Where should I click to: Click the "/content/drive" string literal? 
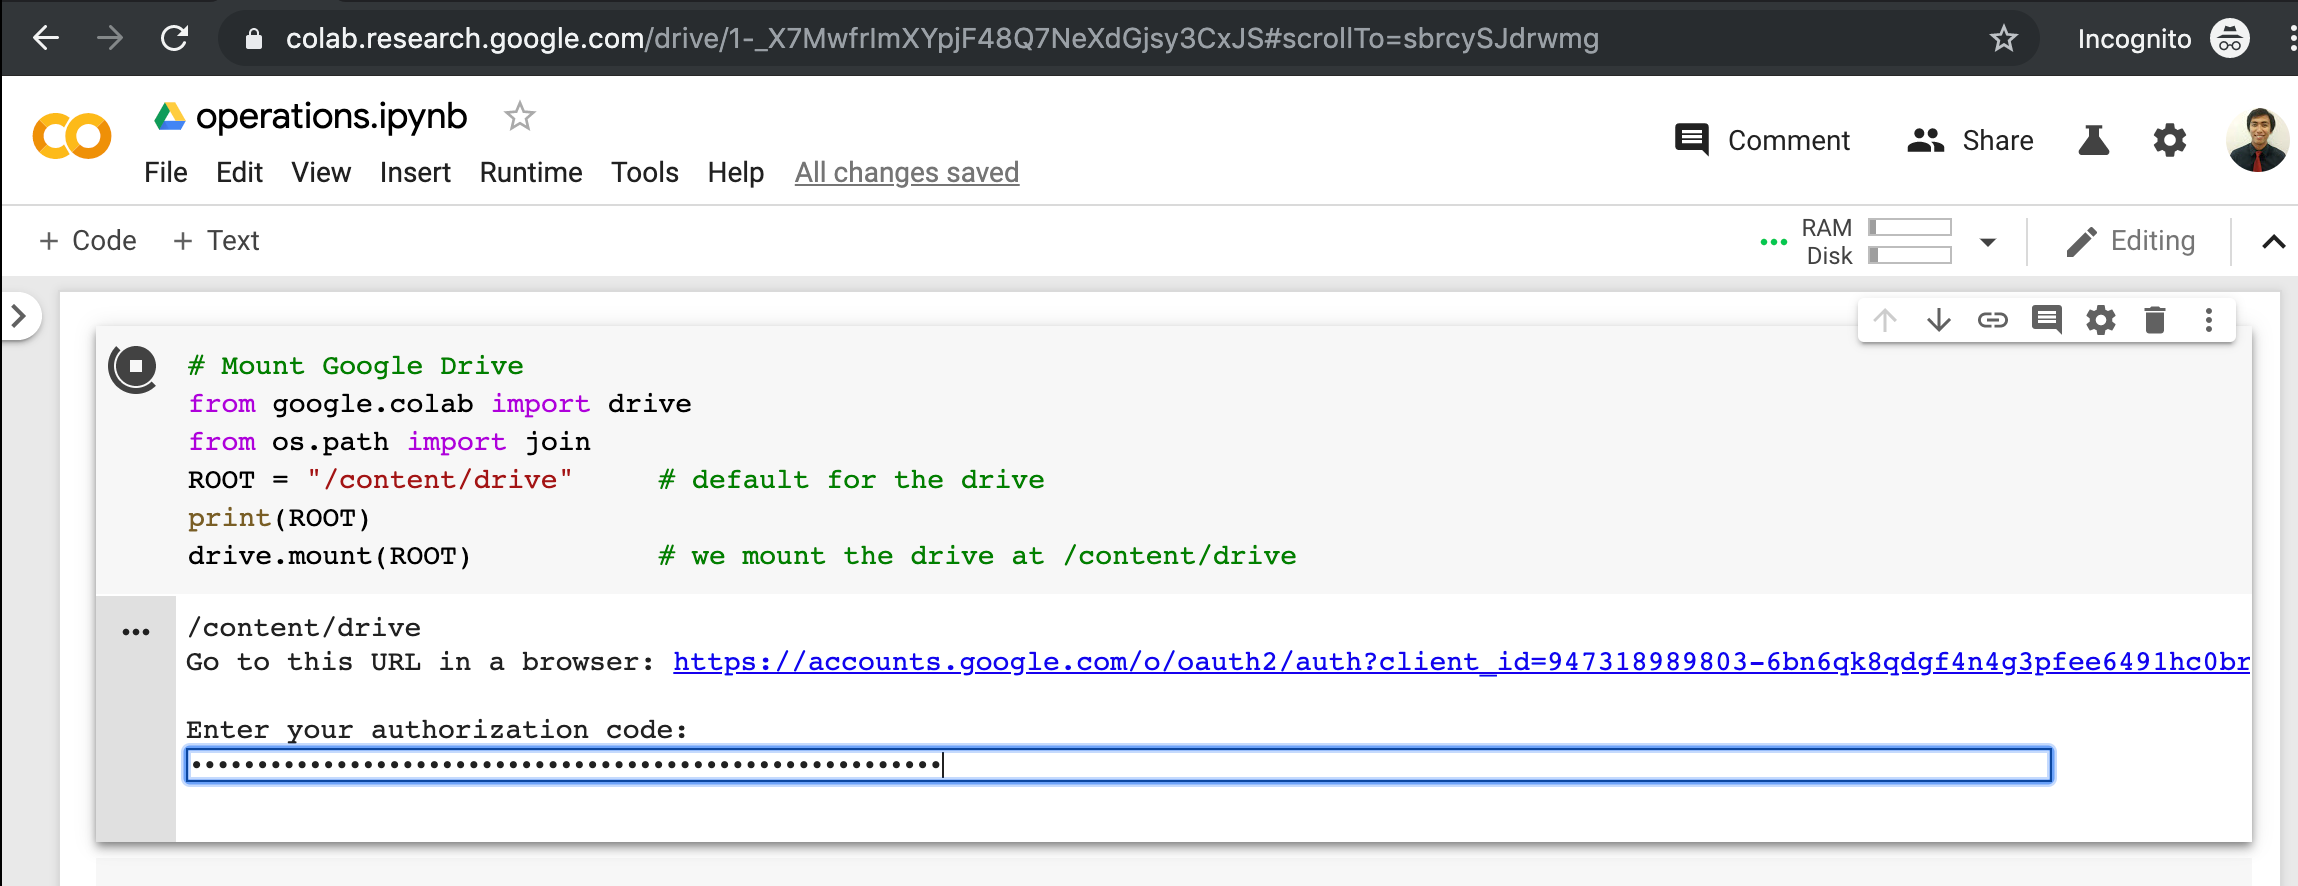(x=439, y=480)
